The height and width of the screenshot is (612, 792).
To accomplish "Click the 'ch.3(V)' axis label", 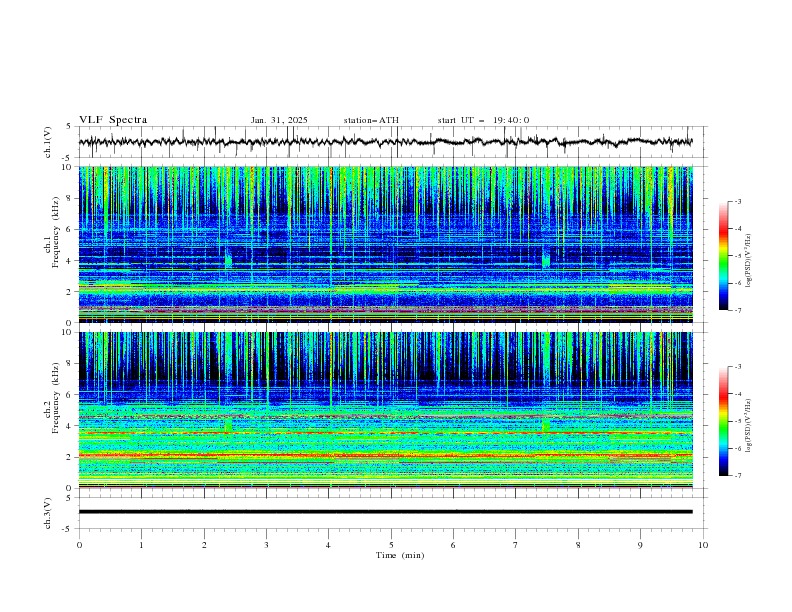I will (48, 513).
